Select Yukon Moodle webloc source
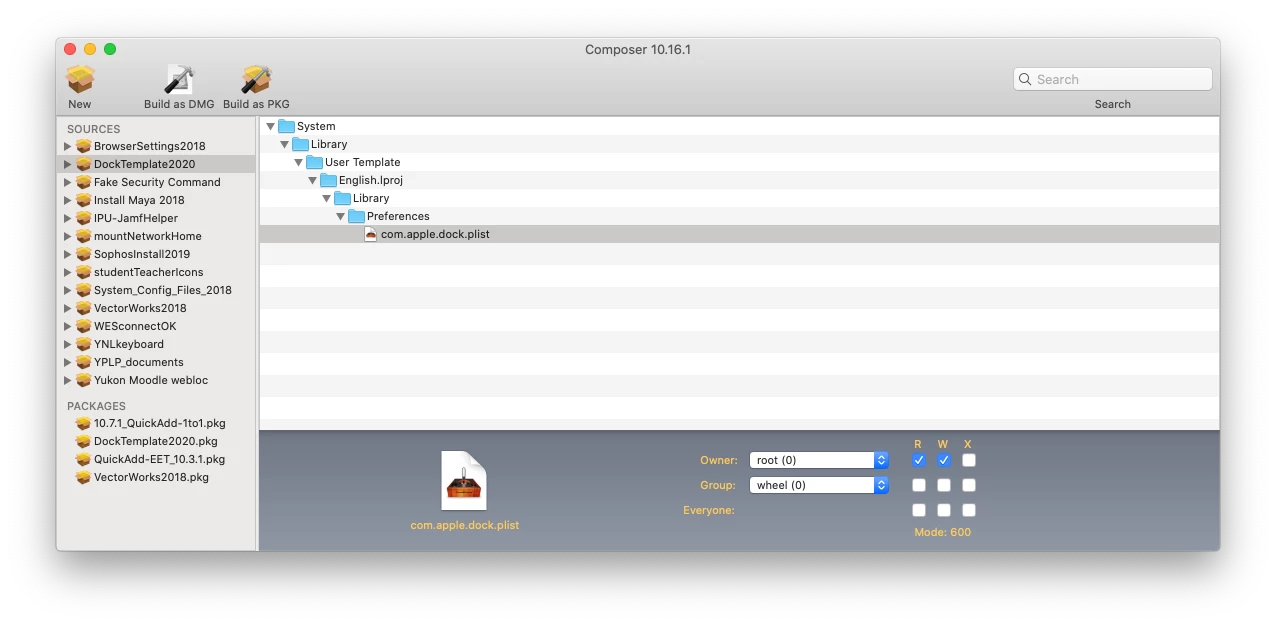Viewport: 1276px width, 625px height. tap(156, 380)
